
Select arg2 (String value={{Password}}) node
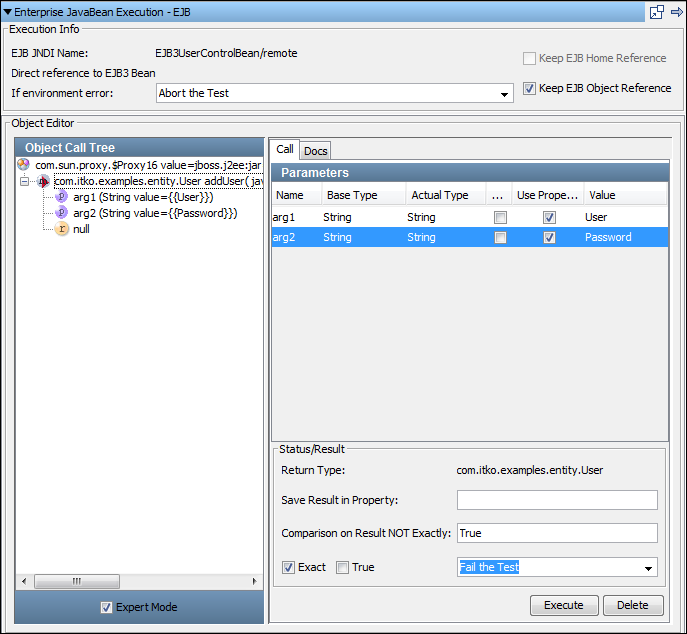point(155,213)
